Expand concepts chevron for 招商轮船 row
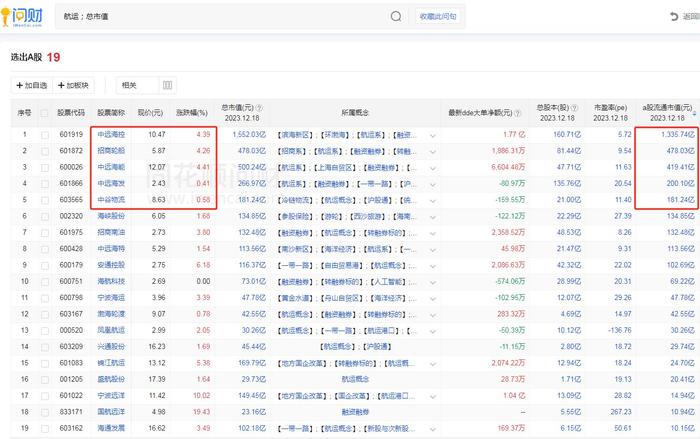This screenshot has height=439, width=700. point(433,152)
